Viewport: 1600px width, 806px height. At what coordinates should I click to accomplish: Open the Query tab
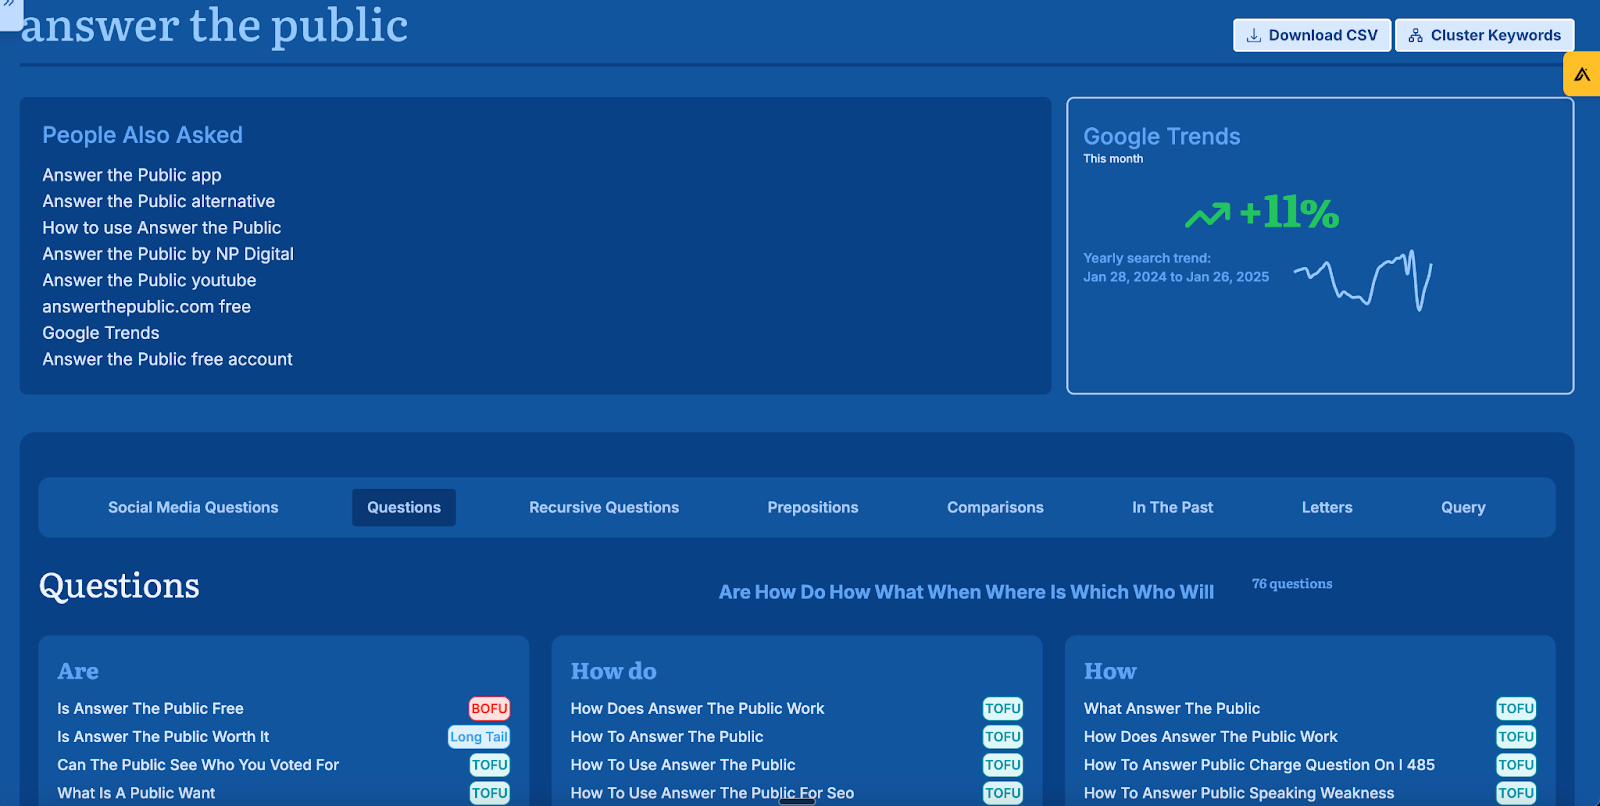(1463, 507)
